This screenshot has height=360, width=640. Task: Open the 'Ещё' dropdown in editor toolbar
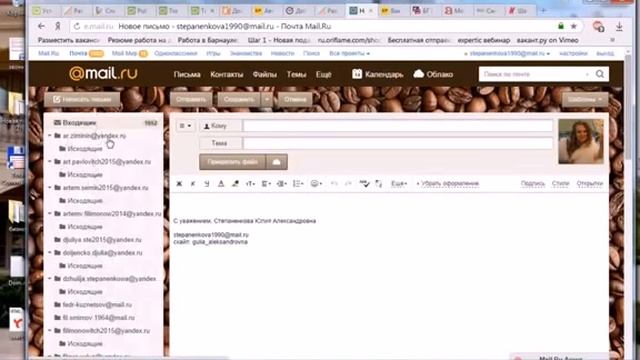coord(399,184)
